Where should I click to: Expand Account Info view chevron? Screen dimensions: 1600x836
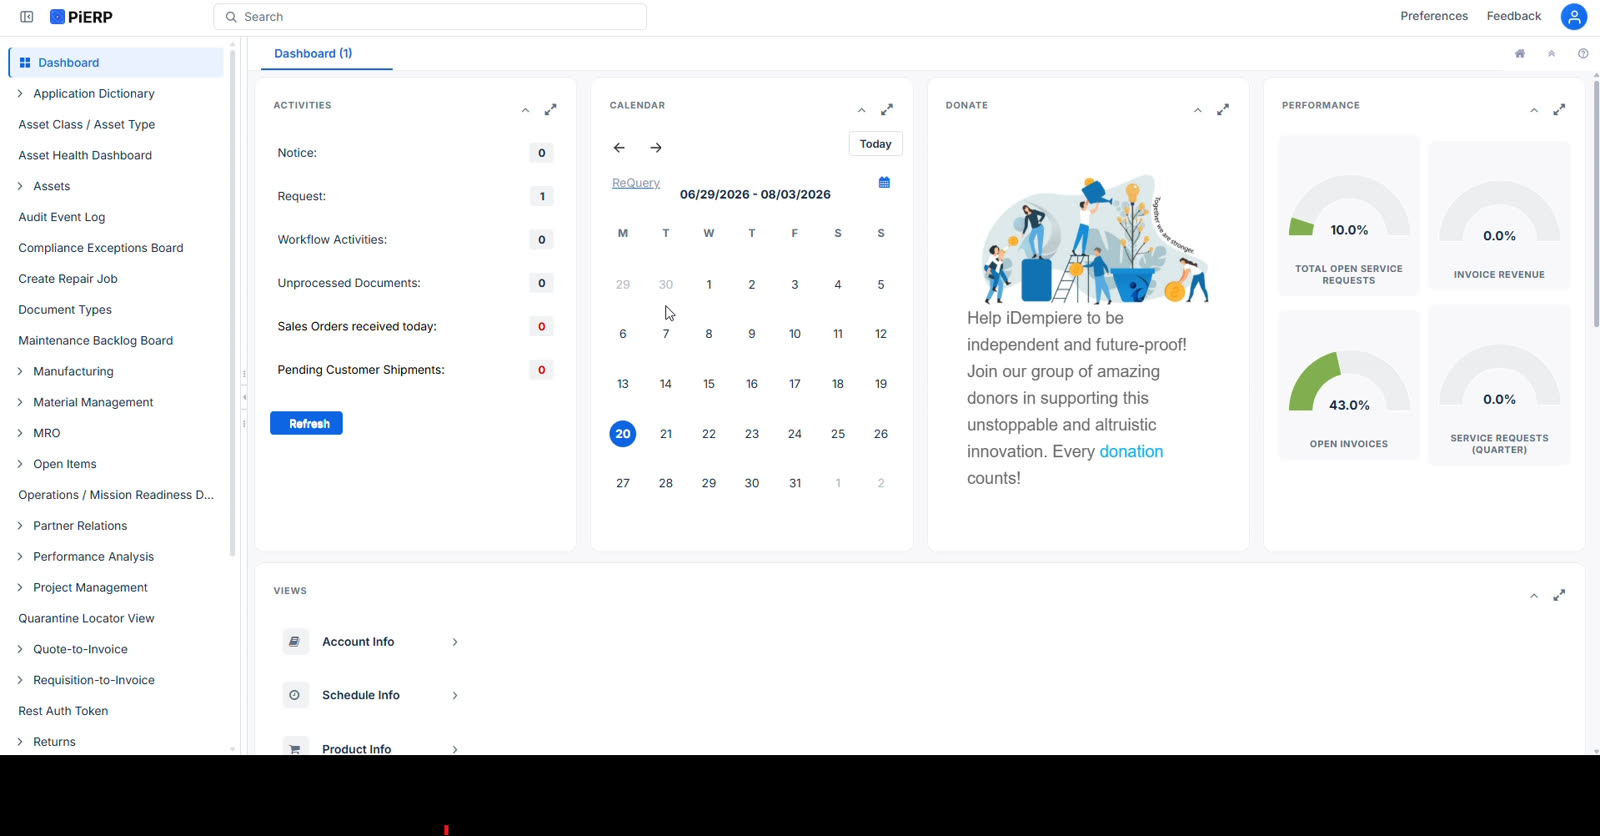(x=455, y=642)
